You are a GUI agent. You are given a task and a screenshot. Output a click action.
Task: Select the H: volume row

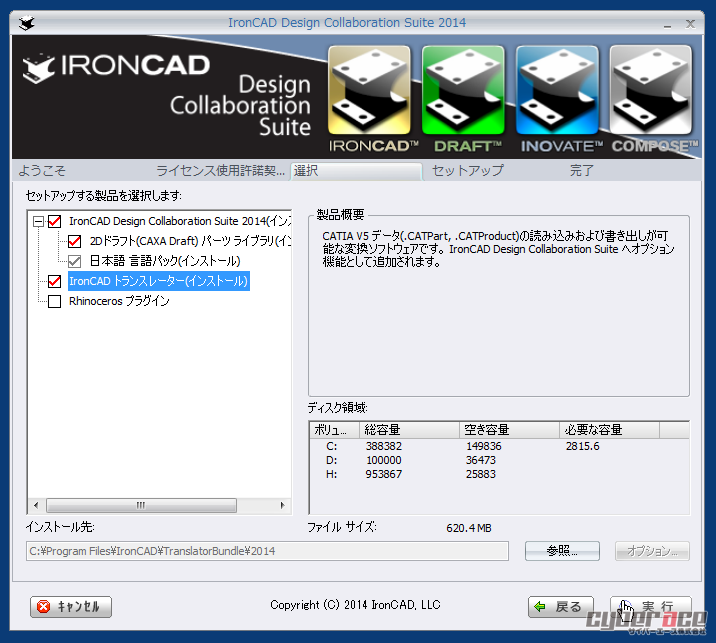point(499,474)
